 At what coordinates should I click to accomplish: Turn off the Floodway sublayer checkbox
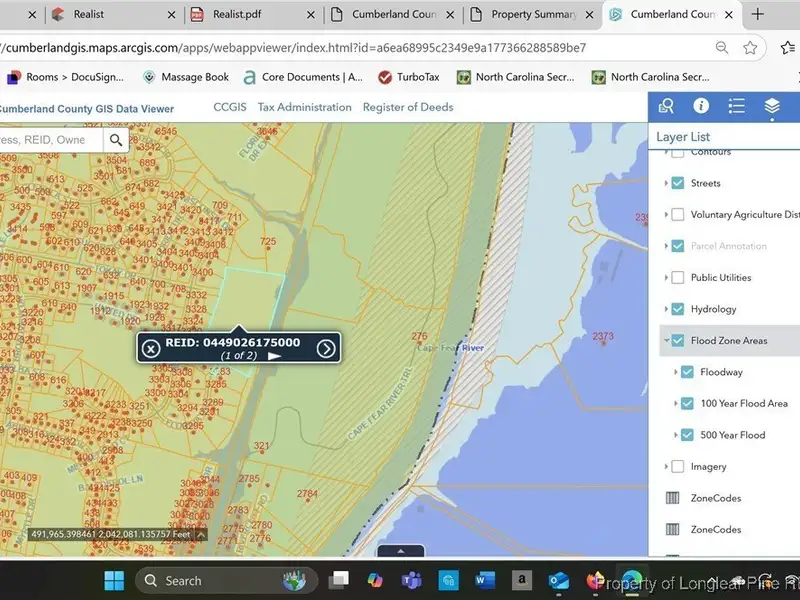click(x=687, y=372)
